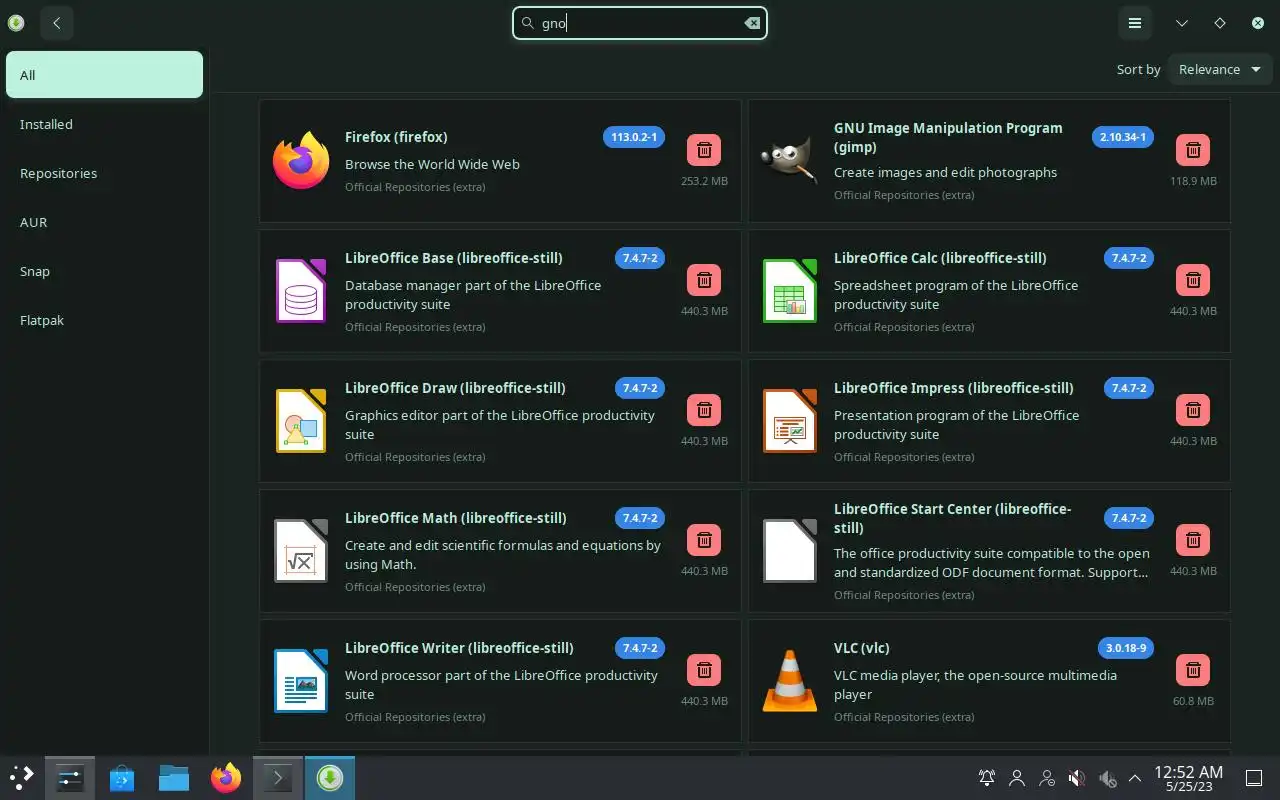Remove Firefox using its trash button

click(704, 150)
